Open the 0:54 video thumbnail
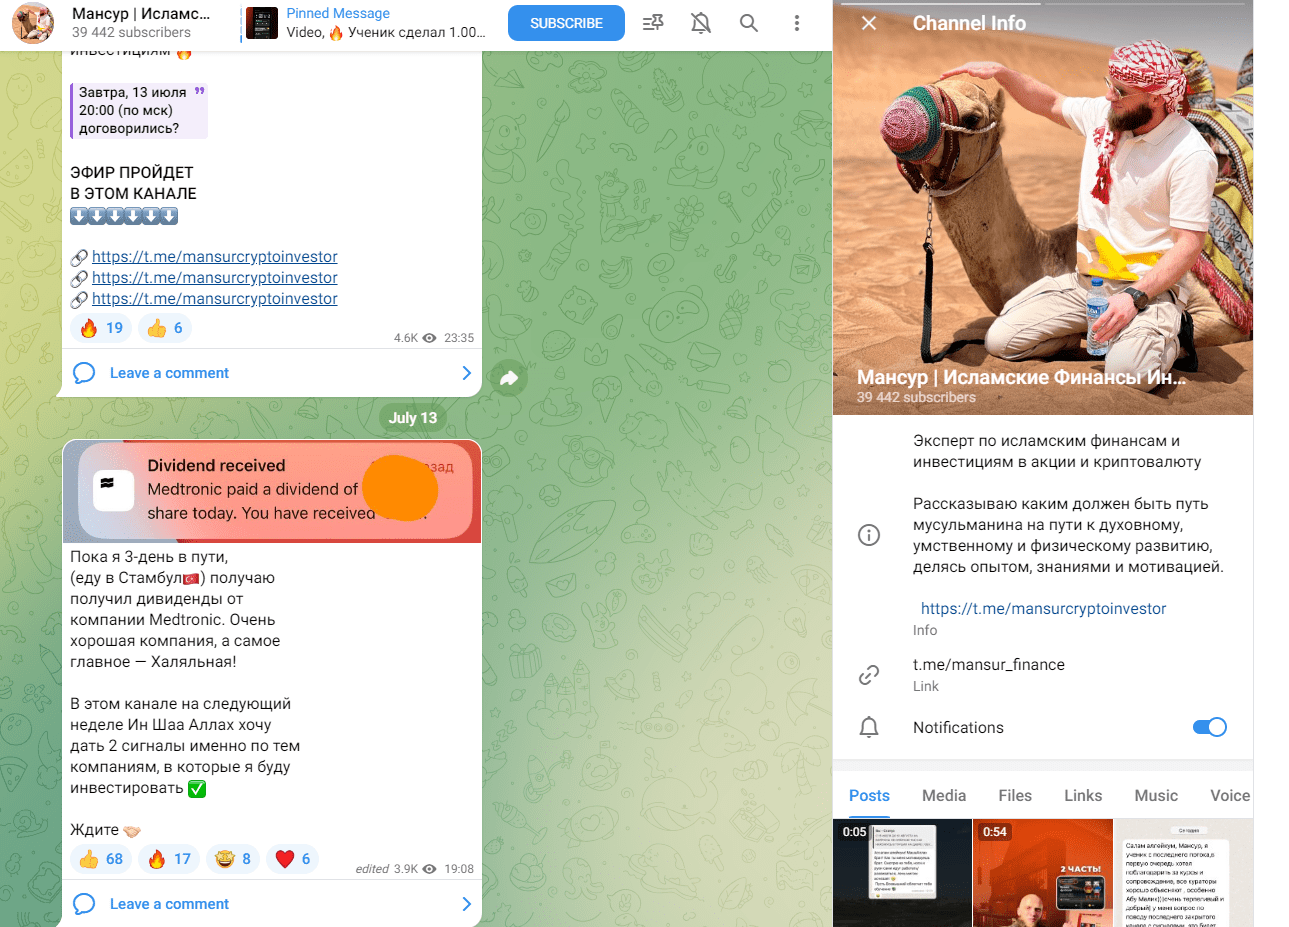This screenshot has width=1289, height=927. 1043,873
